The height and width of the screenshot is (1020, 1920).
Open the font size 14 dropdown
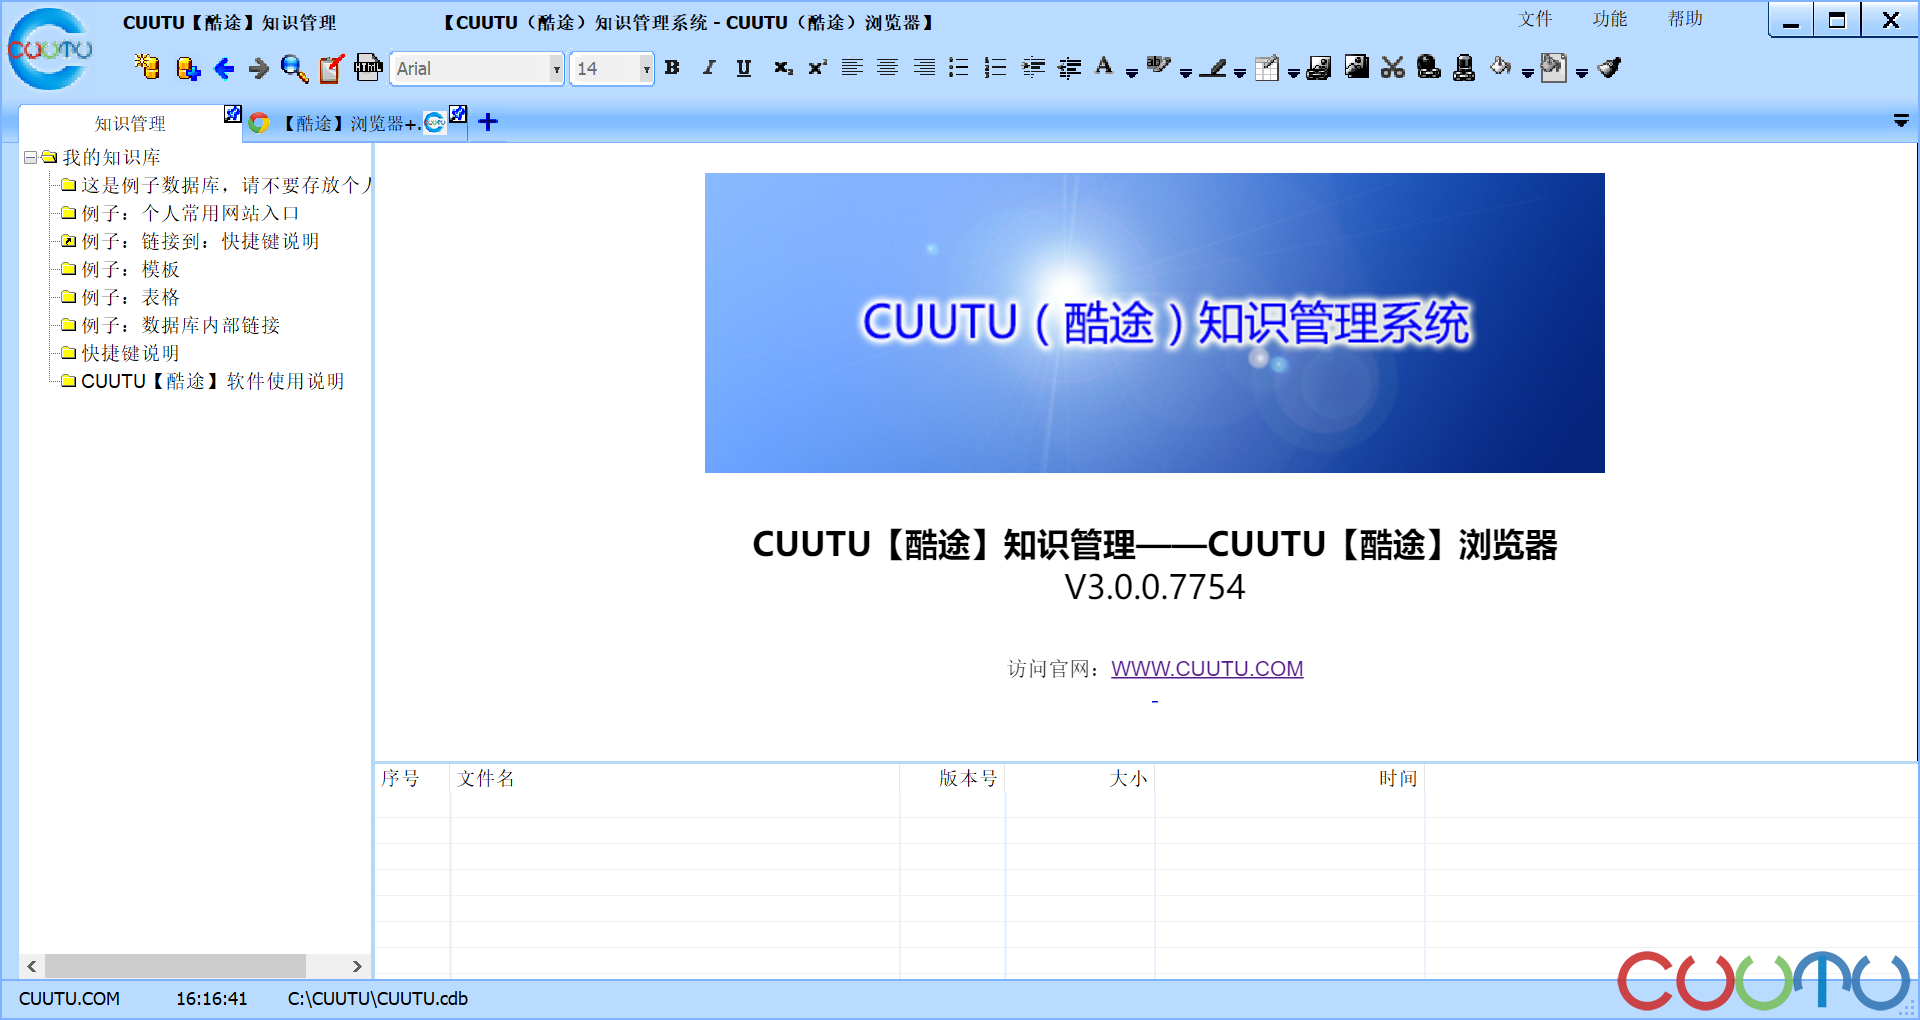[x=646, y=69]
